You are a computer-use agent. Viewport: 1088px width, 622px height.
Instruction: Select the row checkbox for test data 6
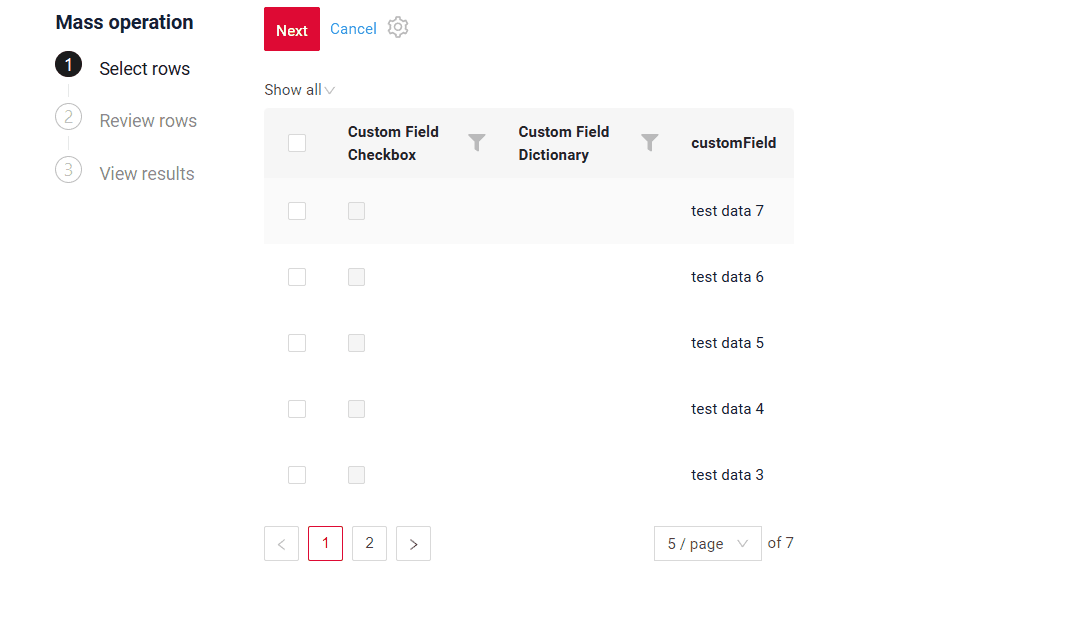click(297, 277)
